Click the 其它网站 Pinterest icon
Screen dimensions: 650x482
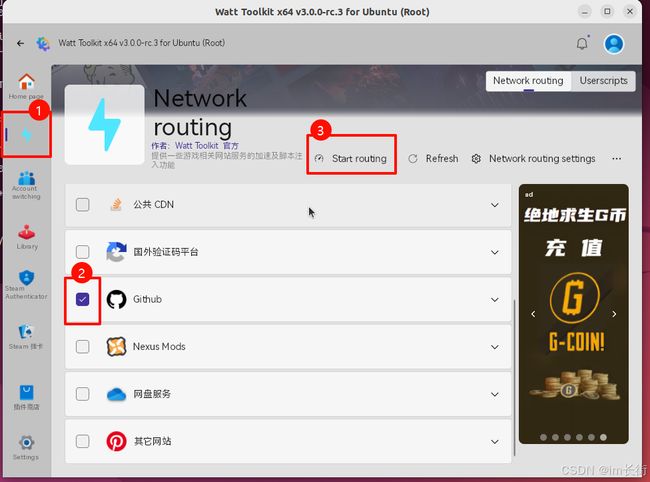116,441
